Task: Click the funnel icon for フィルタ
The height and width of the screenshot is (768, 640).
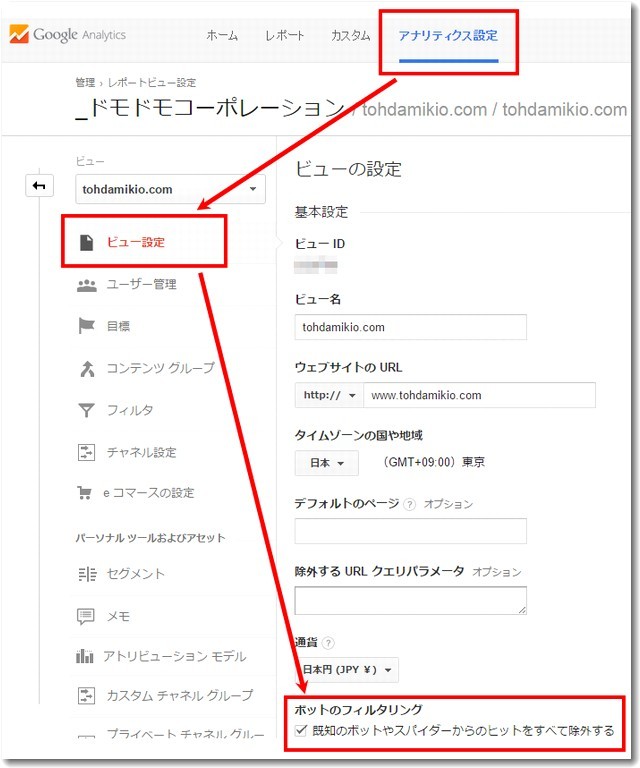Action: click(86, 410)
